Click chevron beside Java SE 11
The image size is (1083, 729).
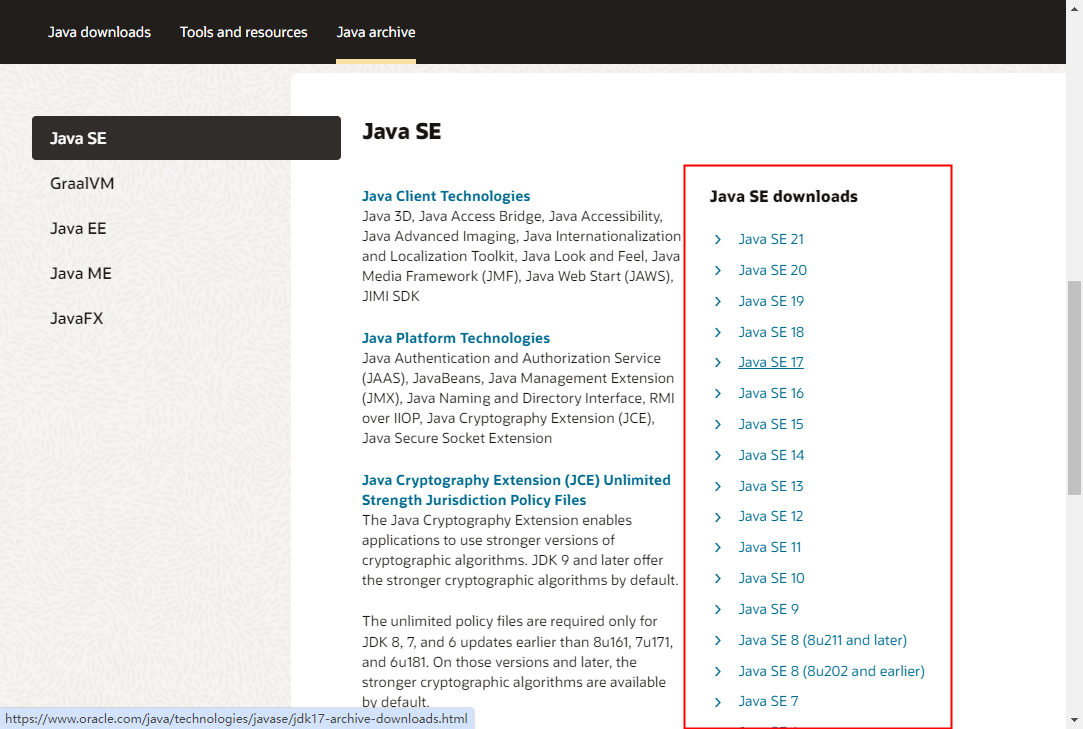click(x=718, y=547)
